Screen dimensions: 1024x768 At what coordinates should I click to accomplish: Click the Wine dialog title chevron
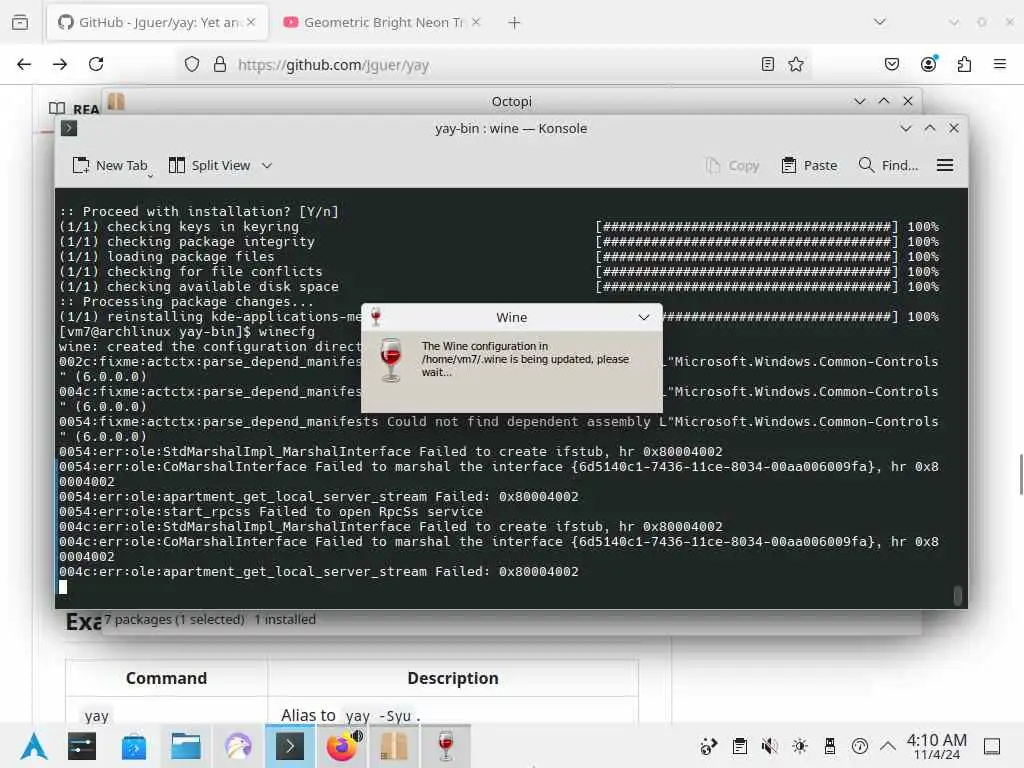click(644, 317)
